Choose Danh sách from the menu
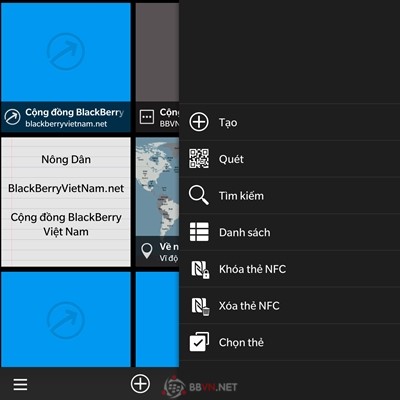The height and width of the screenshot is (400, 400). pyautogui.click(x=290, y=232)
